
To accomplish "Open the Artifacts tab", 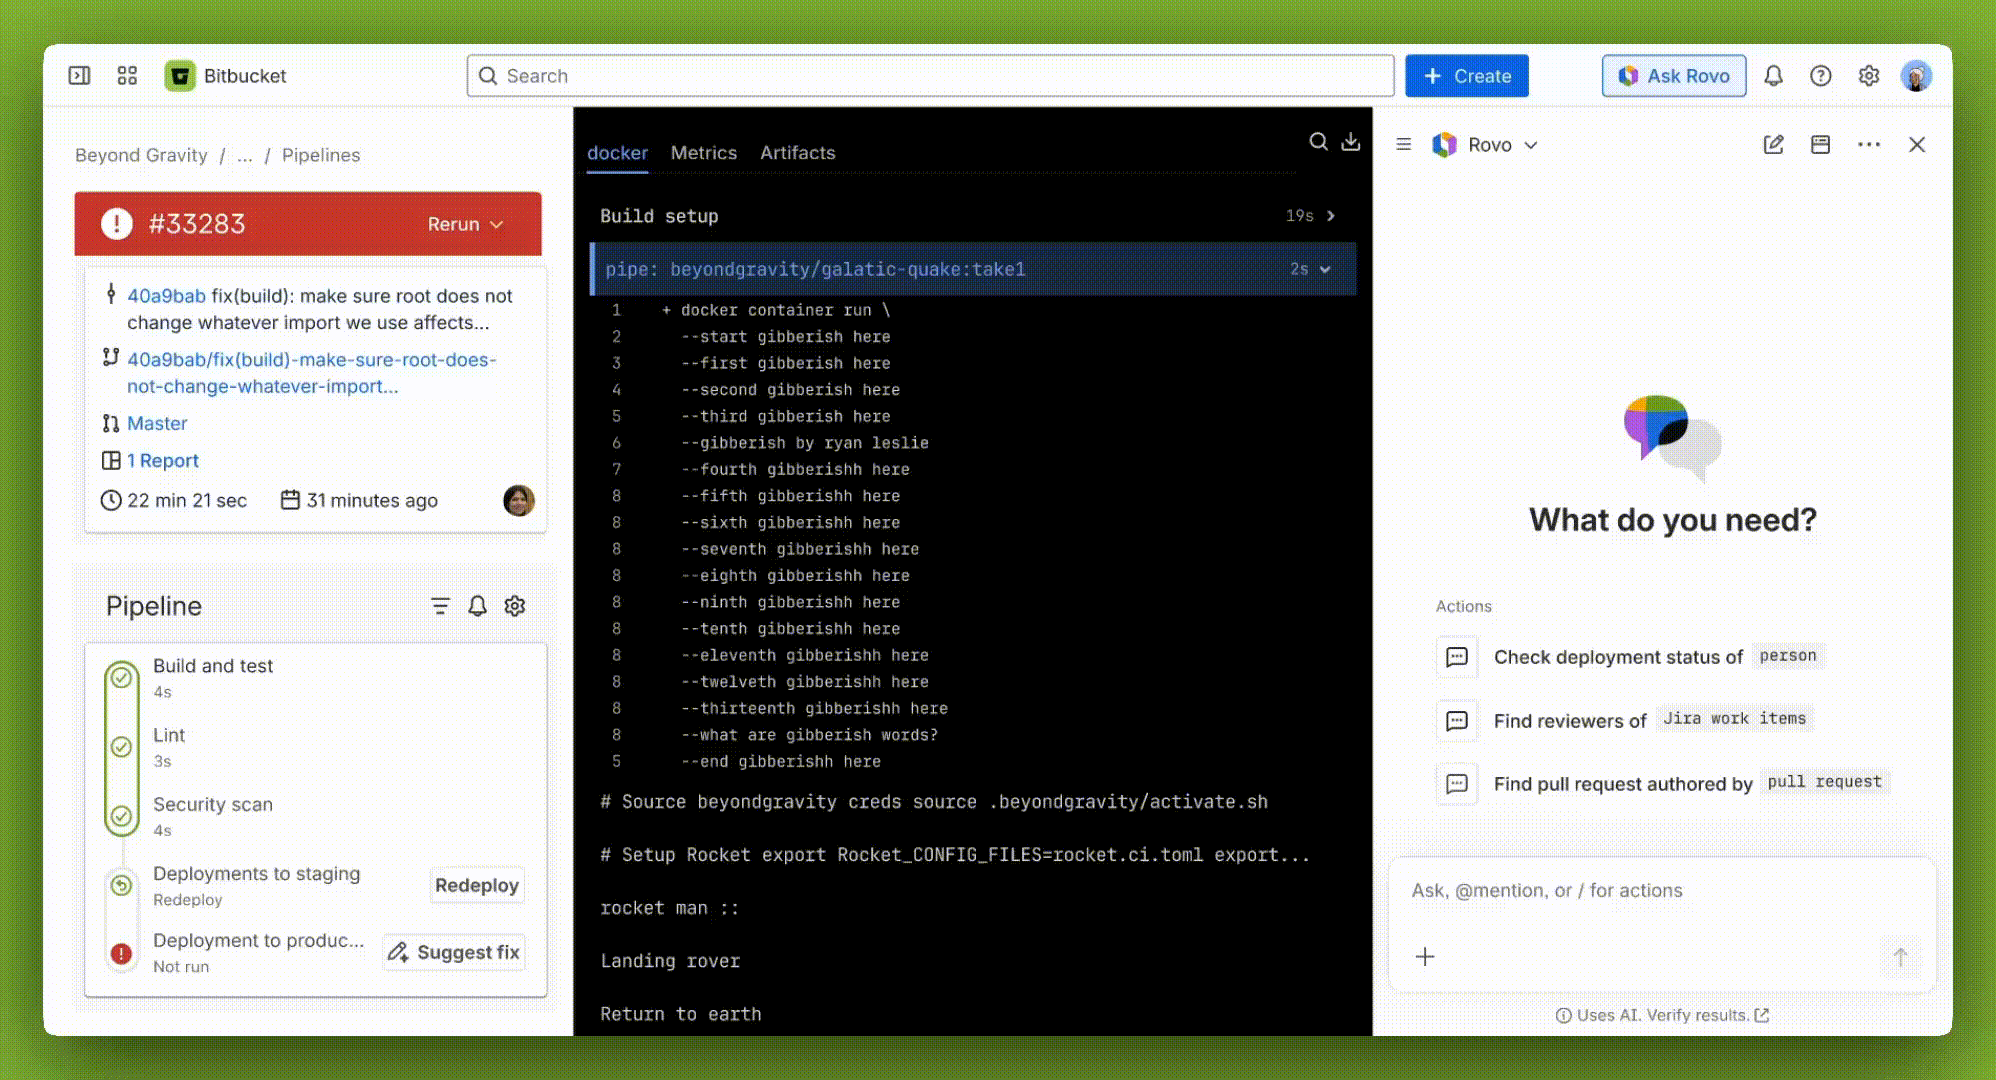I will click(797, 153).
